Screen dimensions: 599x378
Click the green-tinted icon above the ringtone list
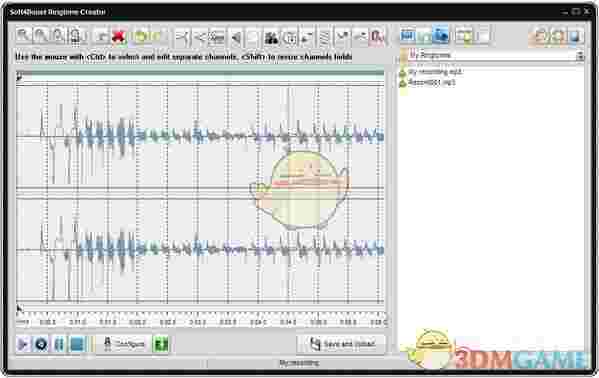(x=424, y=36)
